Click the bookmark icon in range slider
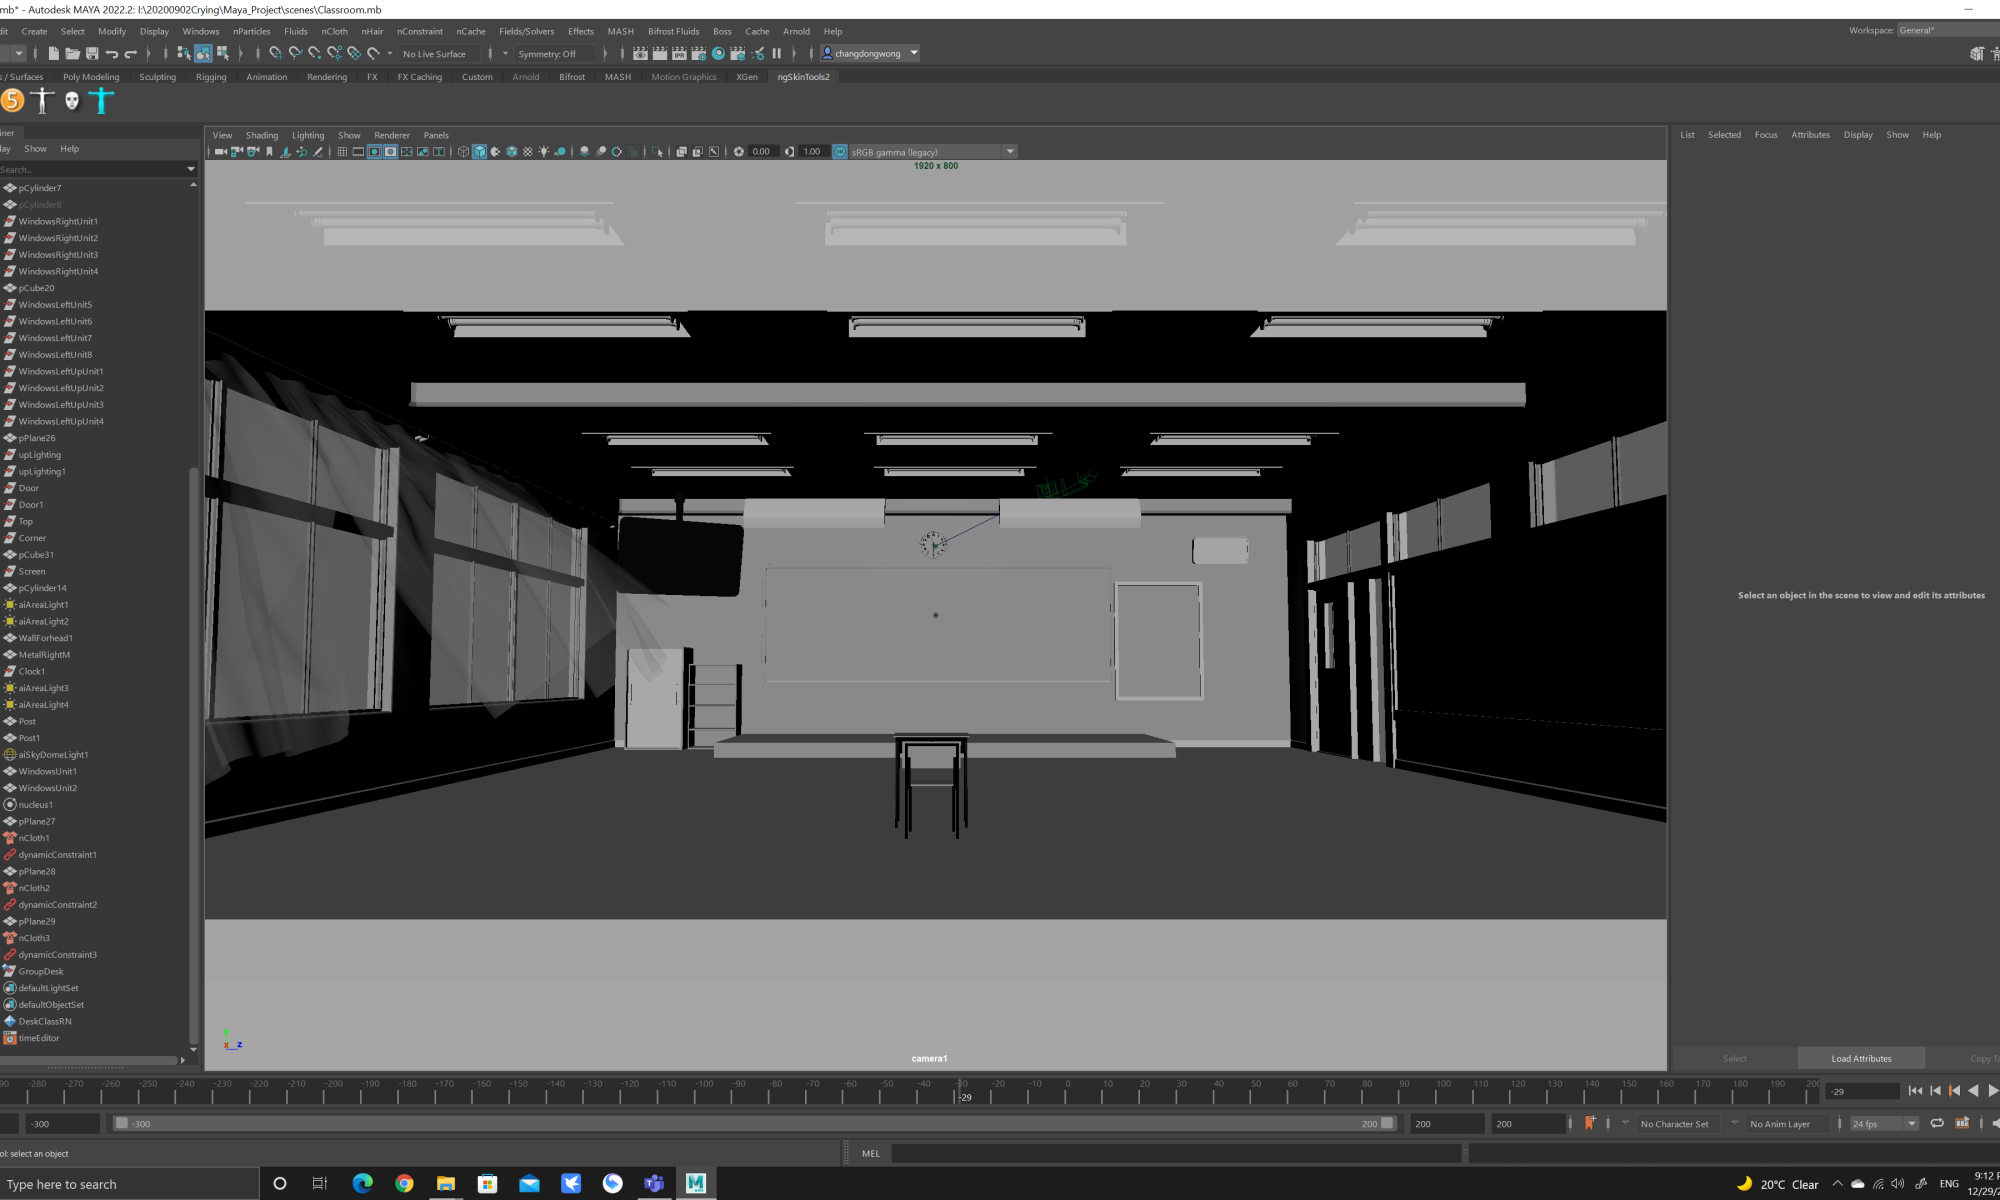 pyautogui.click(x=1589, y=1123)
